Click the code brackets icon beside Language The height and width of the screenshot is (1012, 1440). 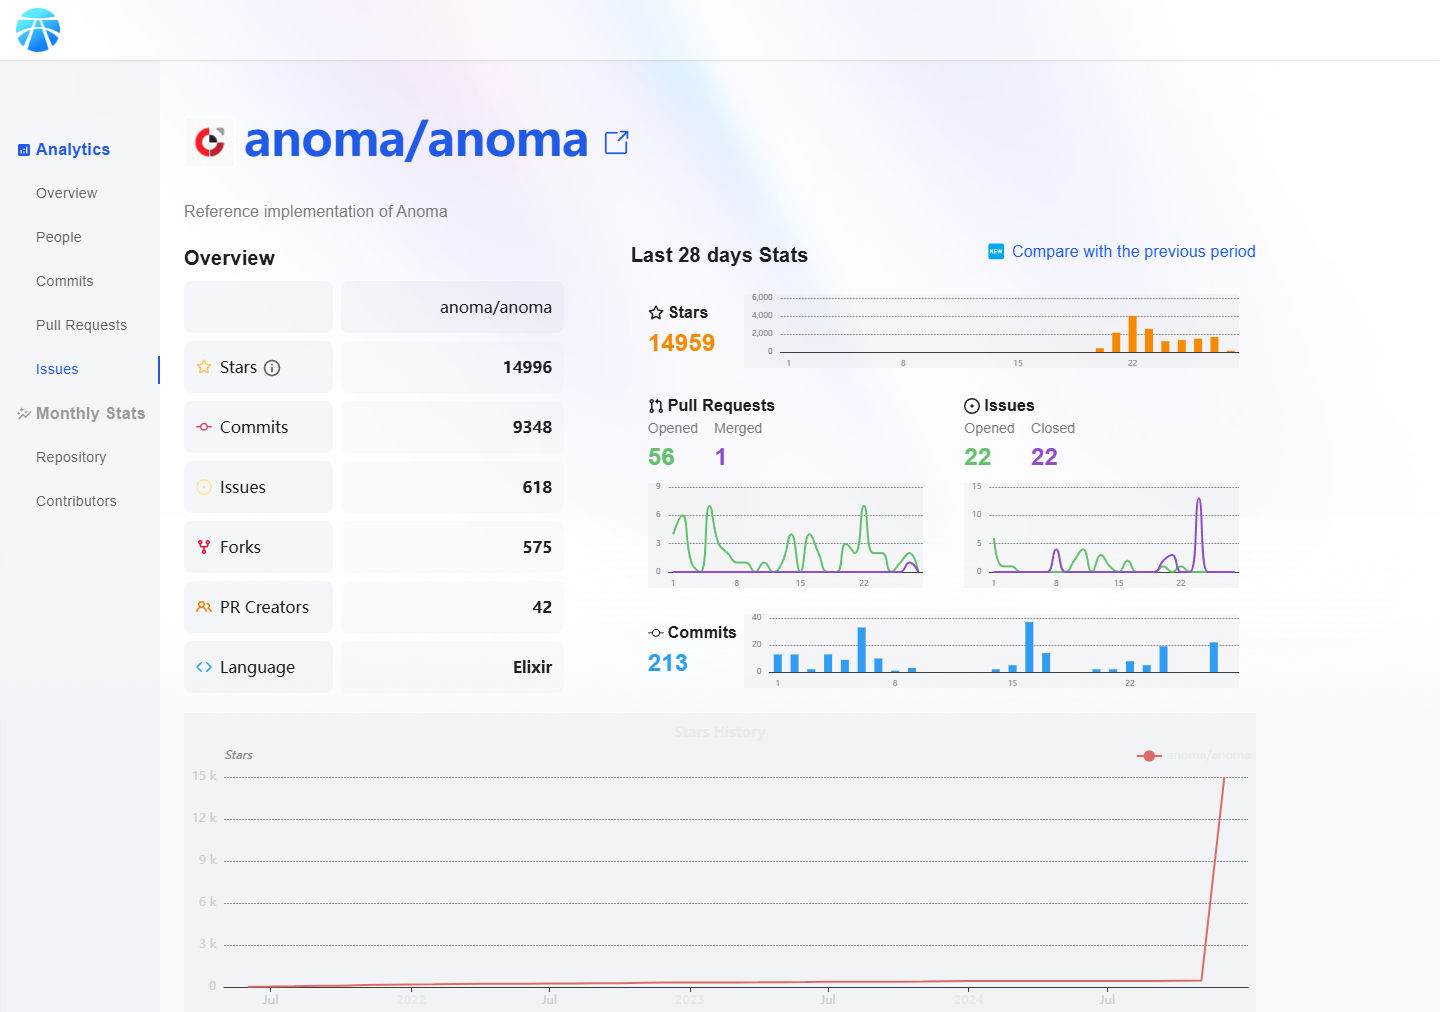point(204,667)
